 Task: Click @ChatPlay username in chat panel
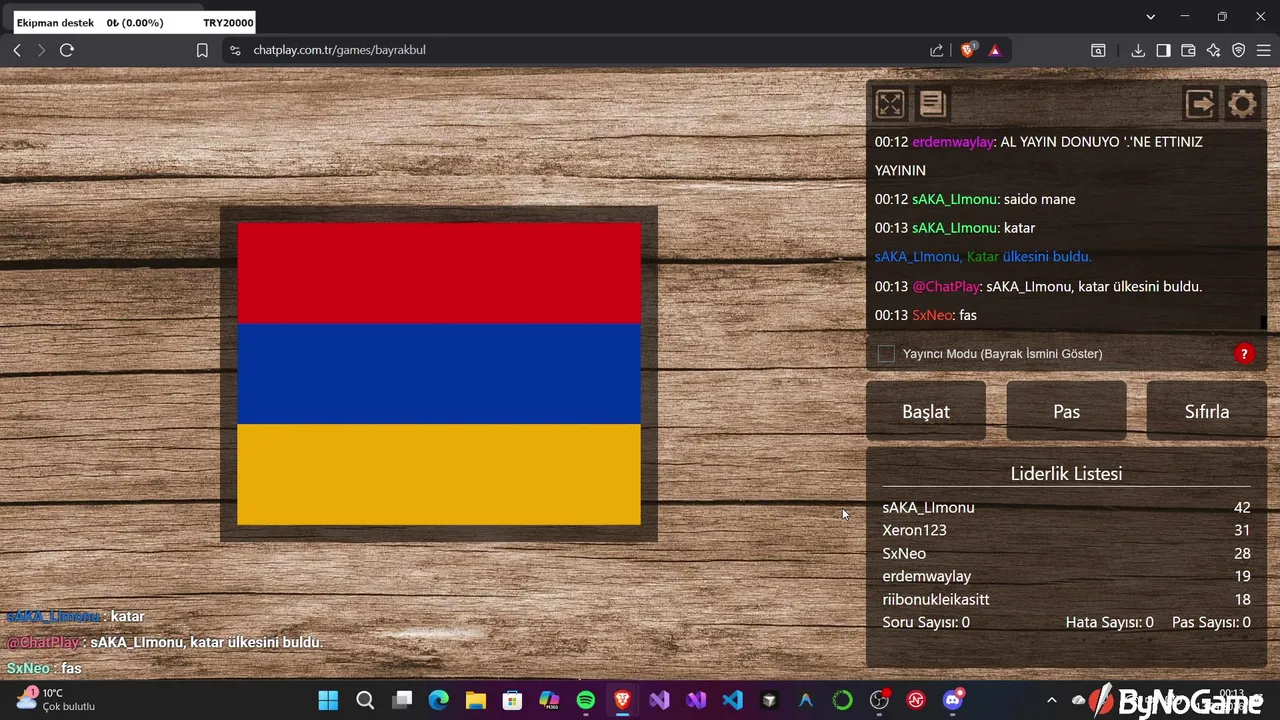click(946, 286)
